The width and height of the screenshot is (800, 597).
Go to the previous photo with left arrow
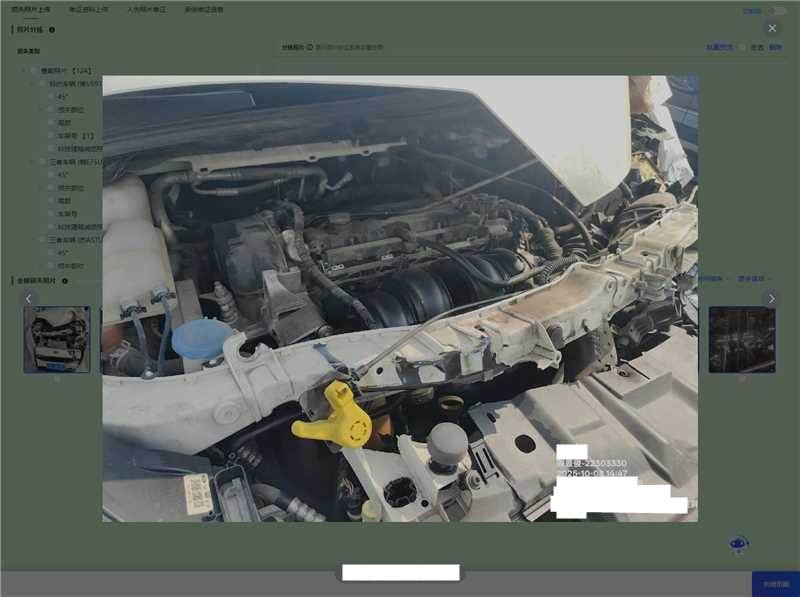coord(28,298)
